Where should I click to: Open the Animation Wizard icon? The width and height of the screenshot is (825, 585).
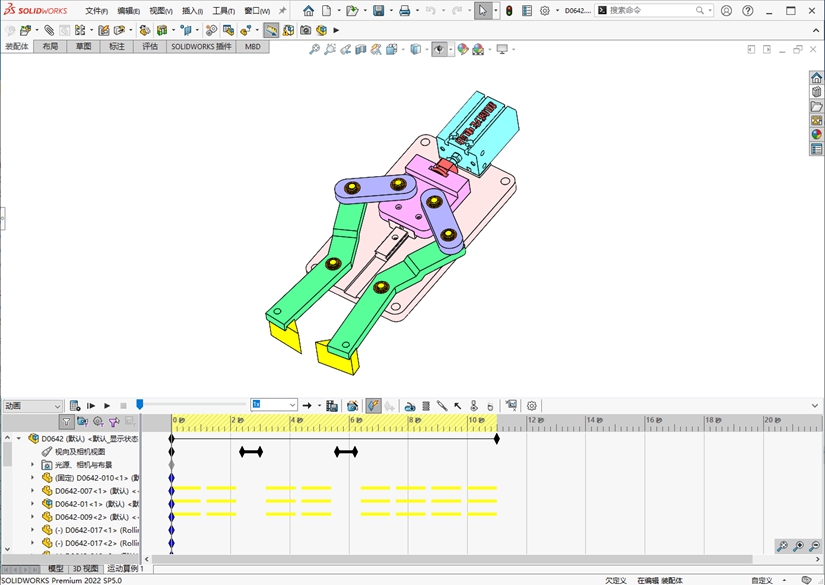pos(352,406)
